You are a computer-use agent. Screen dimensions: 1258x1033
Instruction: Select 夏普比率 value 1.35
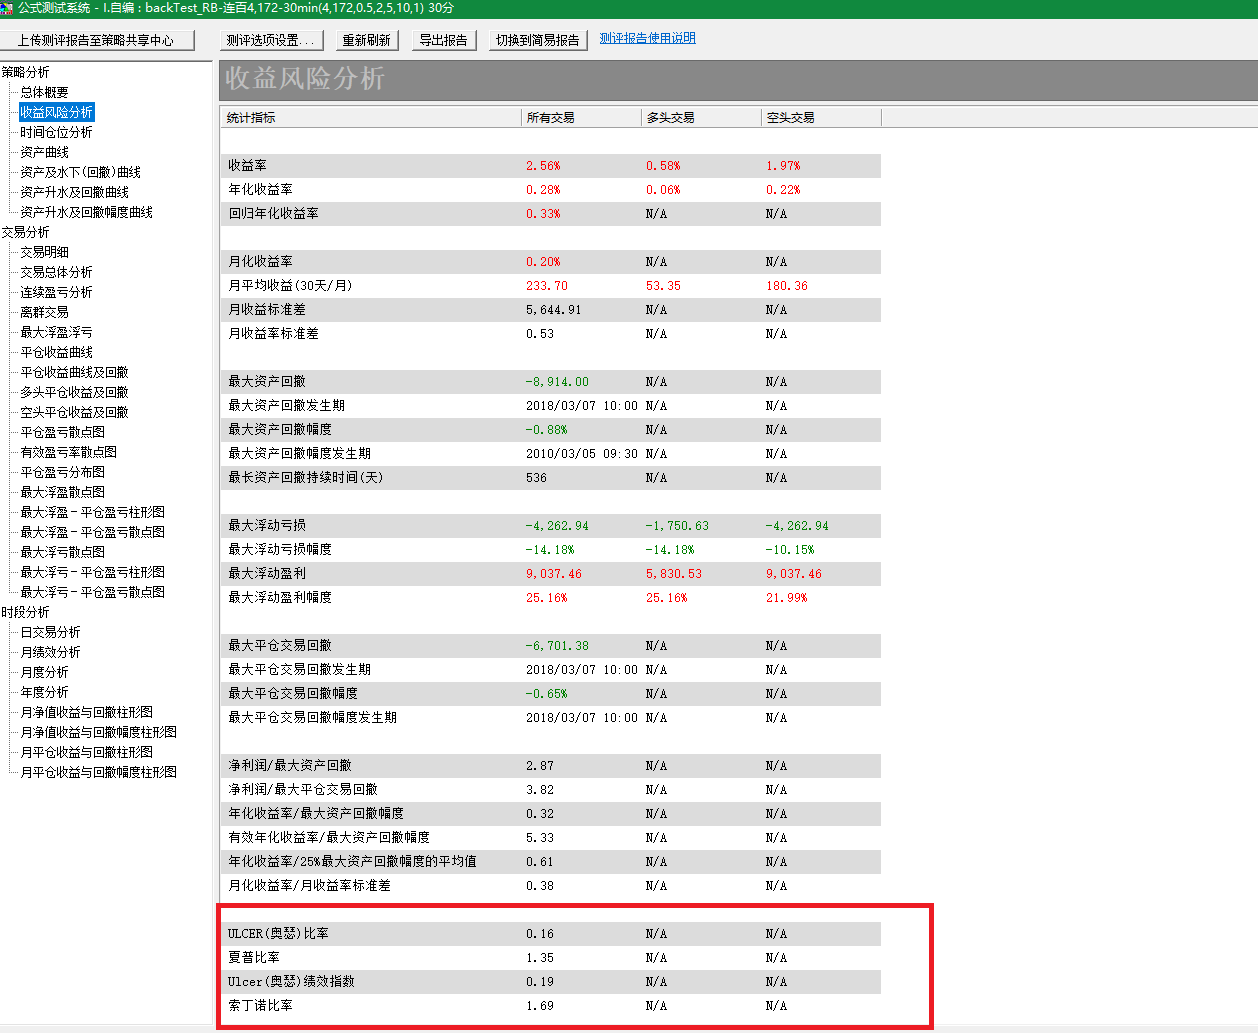(x=540, y=957)
